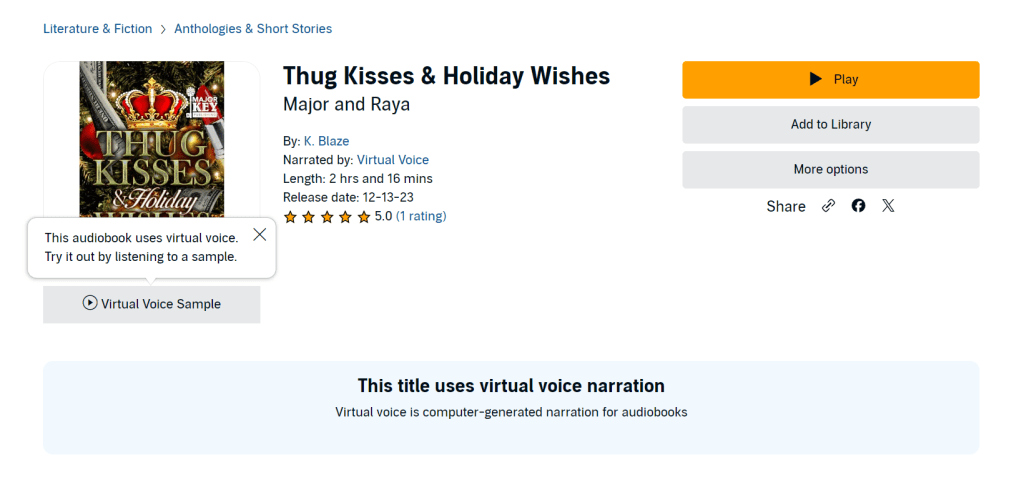Go to Literature & Fiction category
Viewport: 1024px width, 477px height.
click(97, 29)
